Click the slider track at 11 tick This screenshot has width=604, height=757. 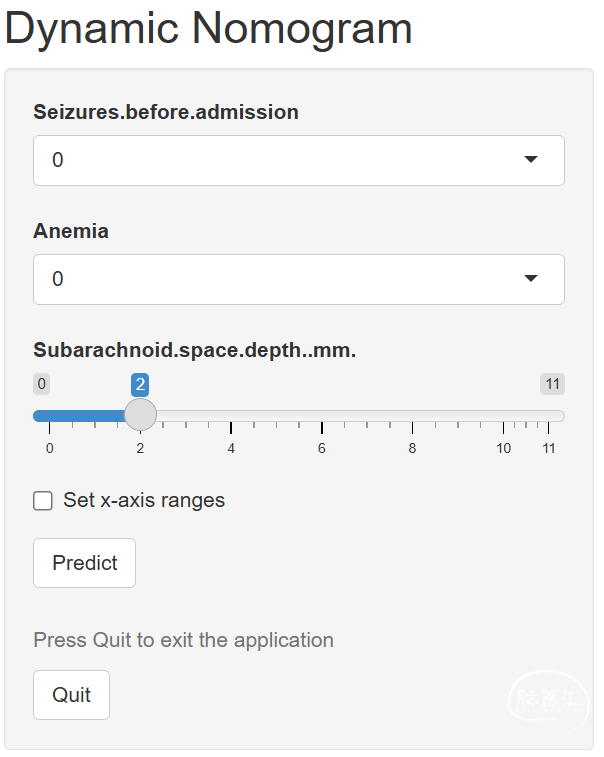click(548, 416)
